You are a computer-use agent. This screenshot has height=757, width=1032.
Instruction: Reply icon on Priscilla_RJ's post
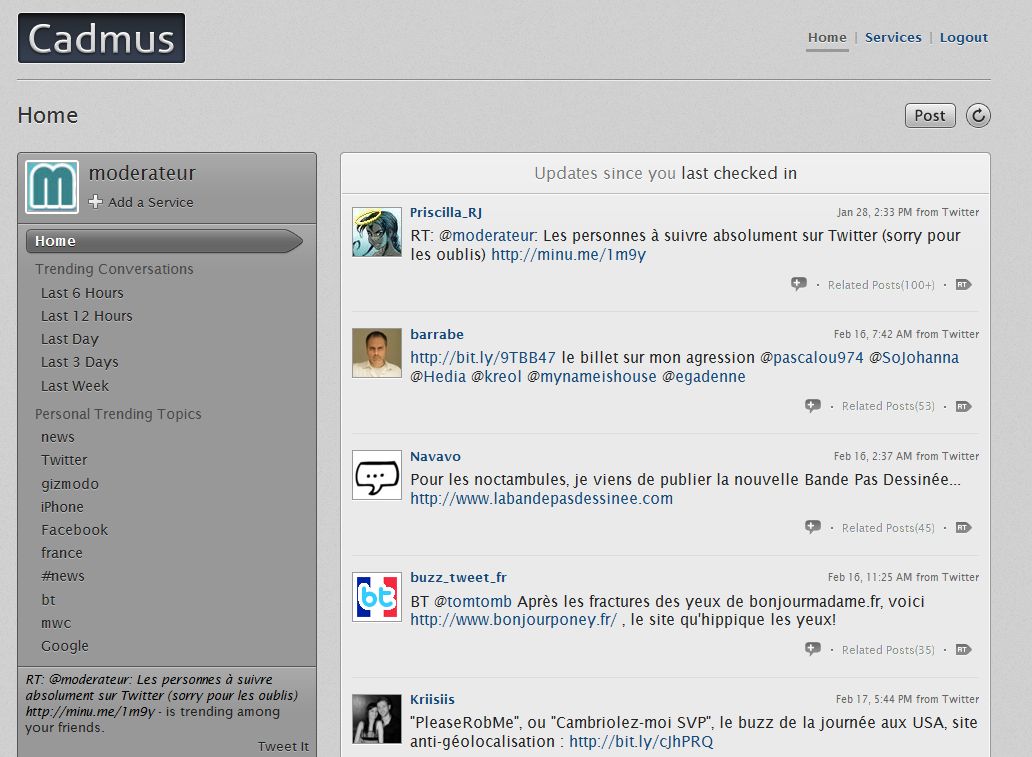point(798,284)
